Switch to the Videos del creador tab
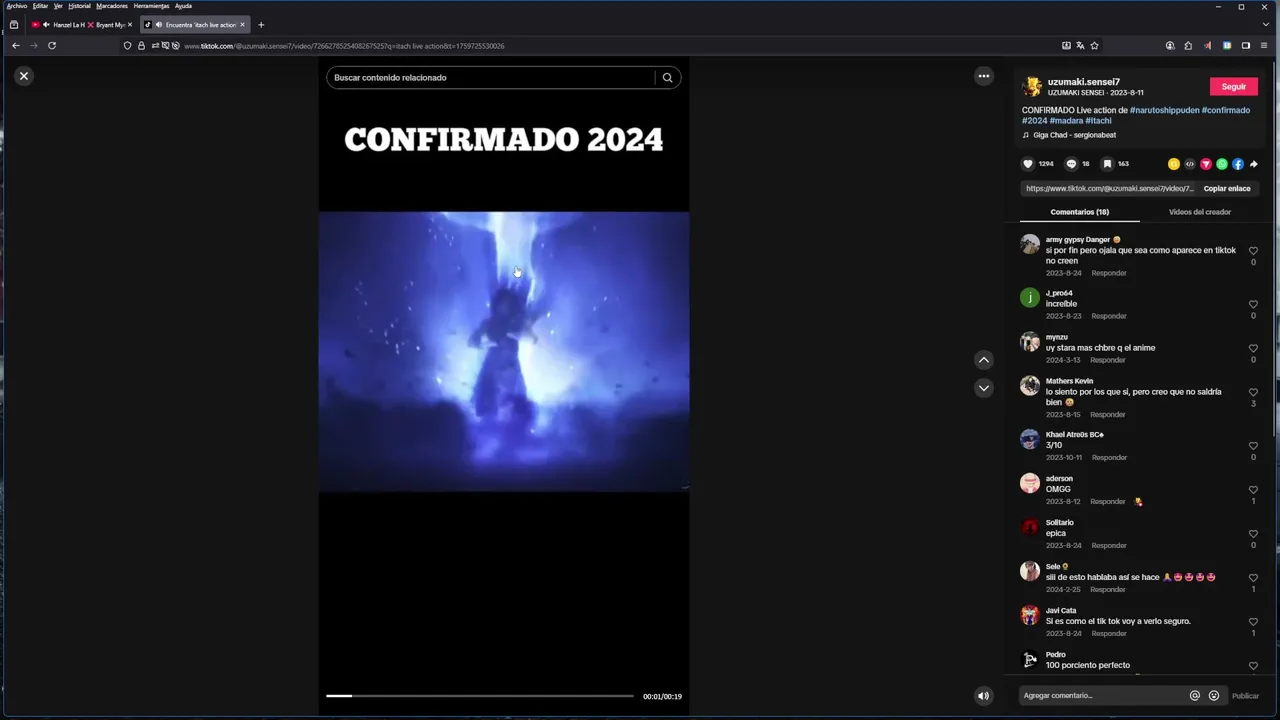 tap(1200, 212)
